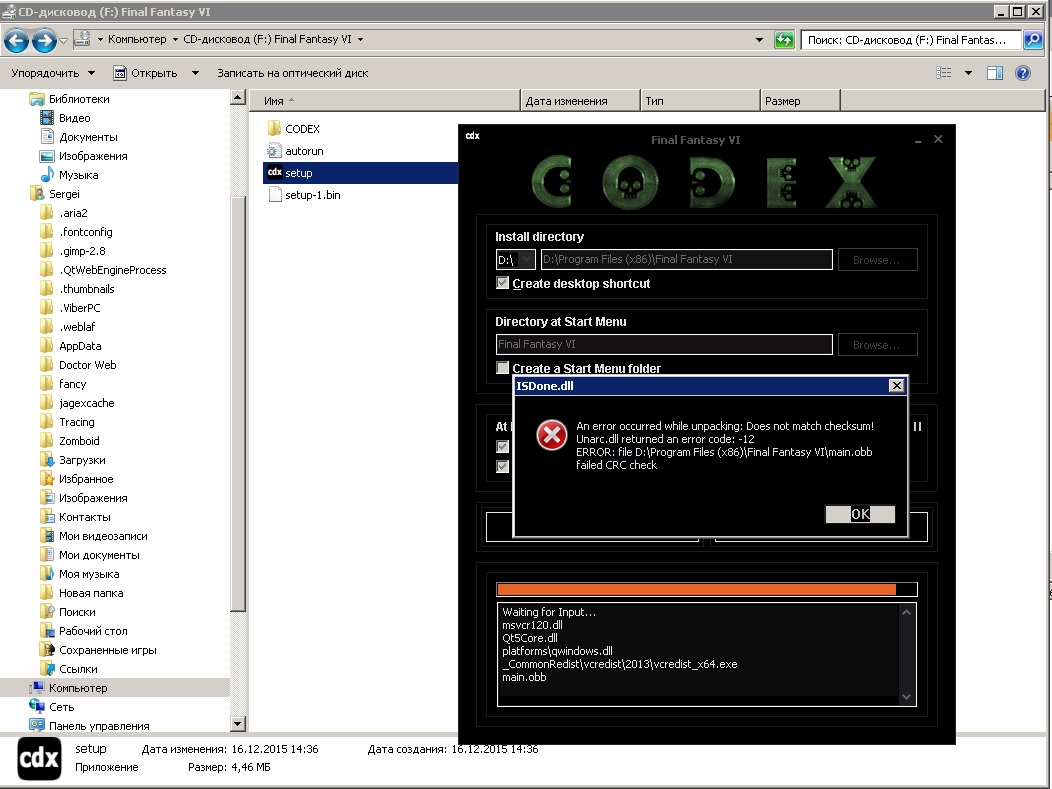1052x789 pixels.
Task: Click the error icon in ISDone.dll dialog
Action: tap(551, 435)
